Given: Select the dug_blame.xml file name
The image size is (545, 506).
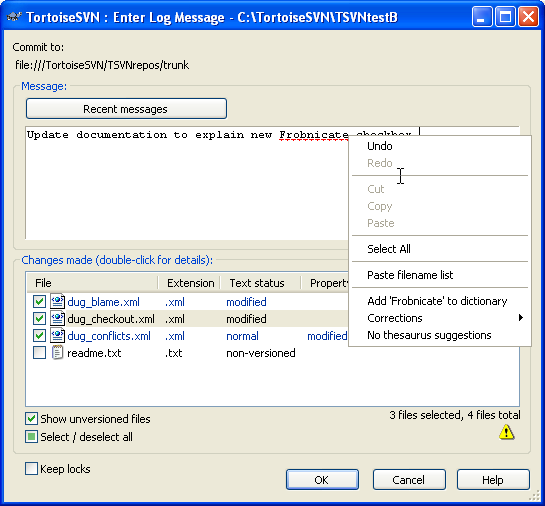Looking at the screenshot, I should point(103,302).
